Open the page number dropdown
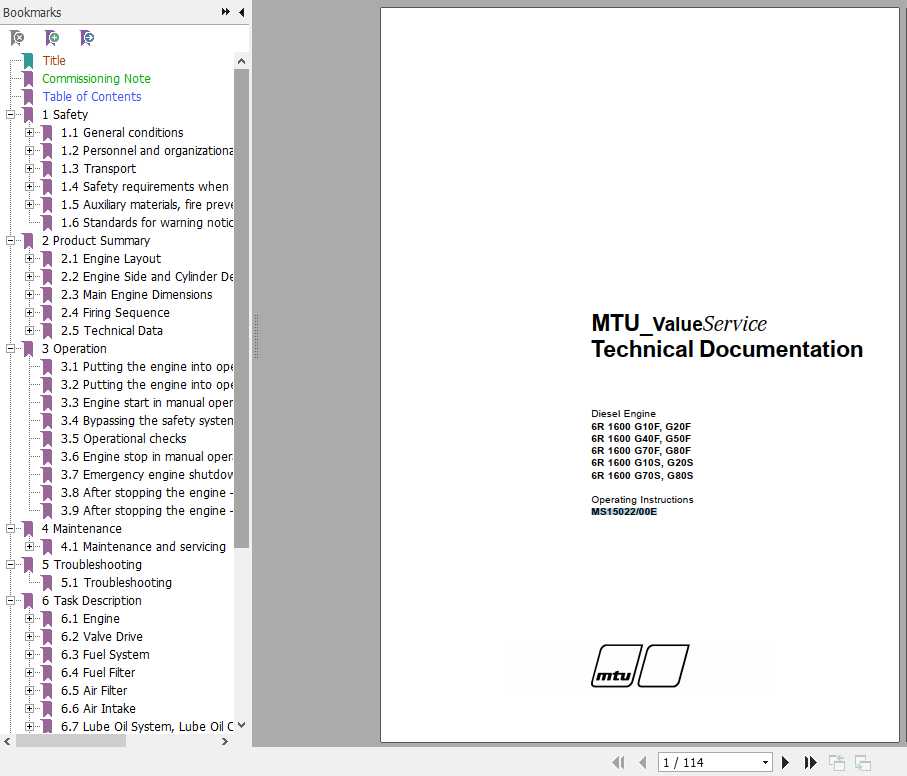907x776 pixels. click(x=765, y=762)
